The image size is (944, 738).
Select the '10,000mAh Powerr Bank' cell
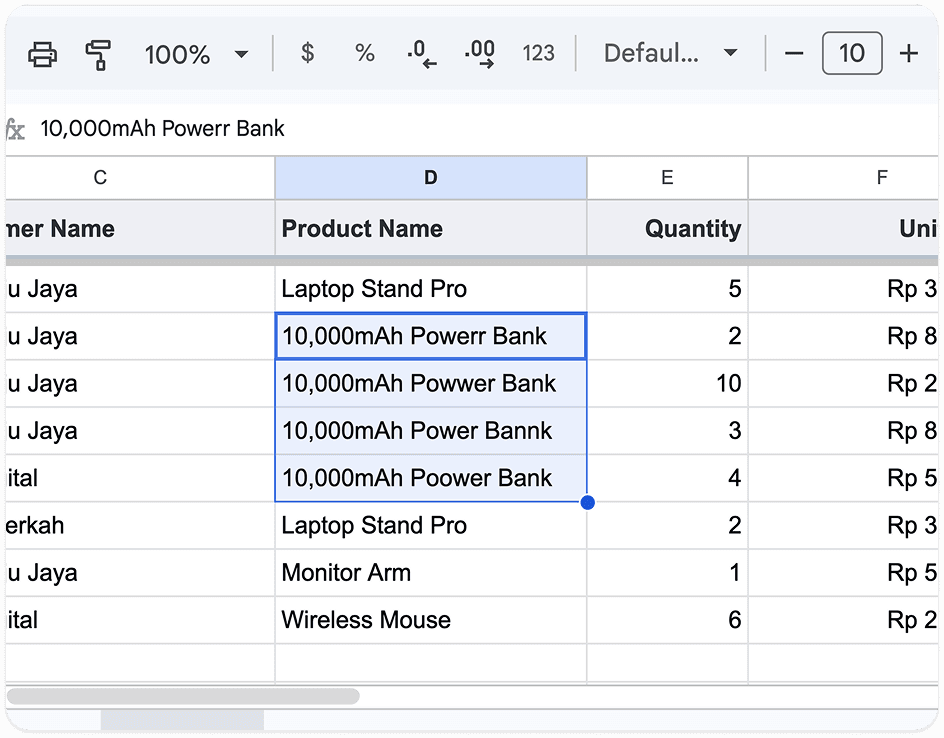430,336
